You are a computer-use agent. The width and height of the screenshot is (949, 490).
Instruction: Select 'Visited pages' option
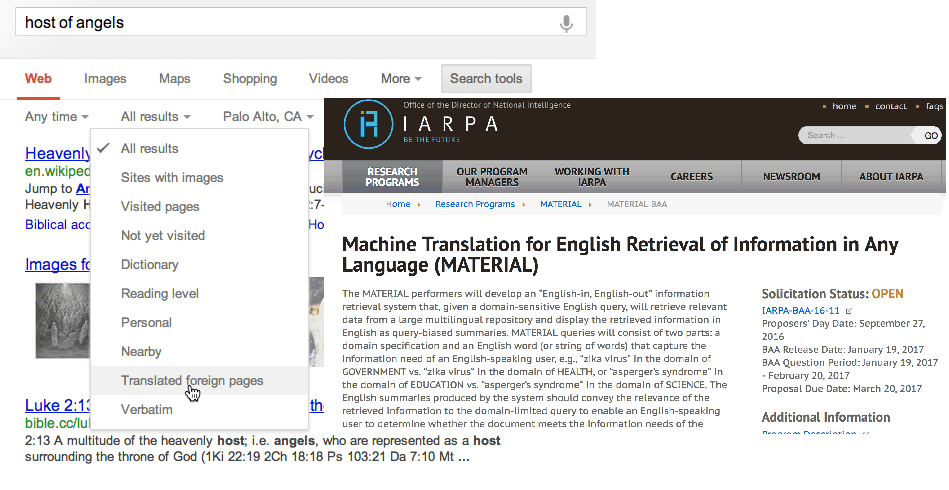pos(199,207)
